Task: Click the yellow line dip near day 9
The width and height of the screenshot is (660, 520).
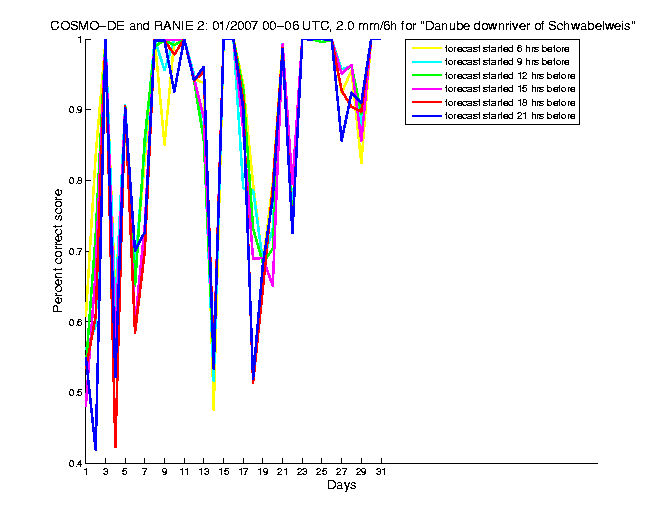Action: (164, 144)
